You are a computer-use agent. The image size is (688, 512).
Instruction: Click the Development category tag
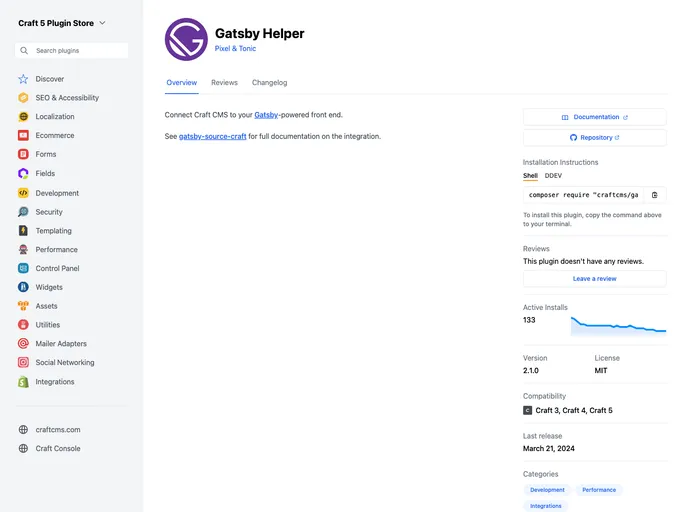(547, 490)
